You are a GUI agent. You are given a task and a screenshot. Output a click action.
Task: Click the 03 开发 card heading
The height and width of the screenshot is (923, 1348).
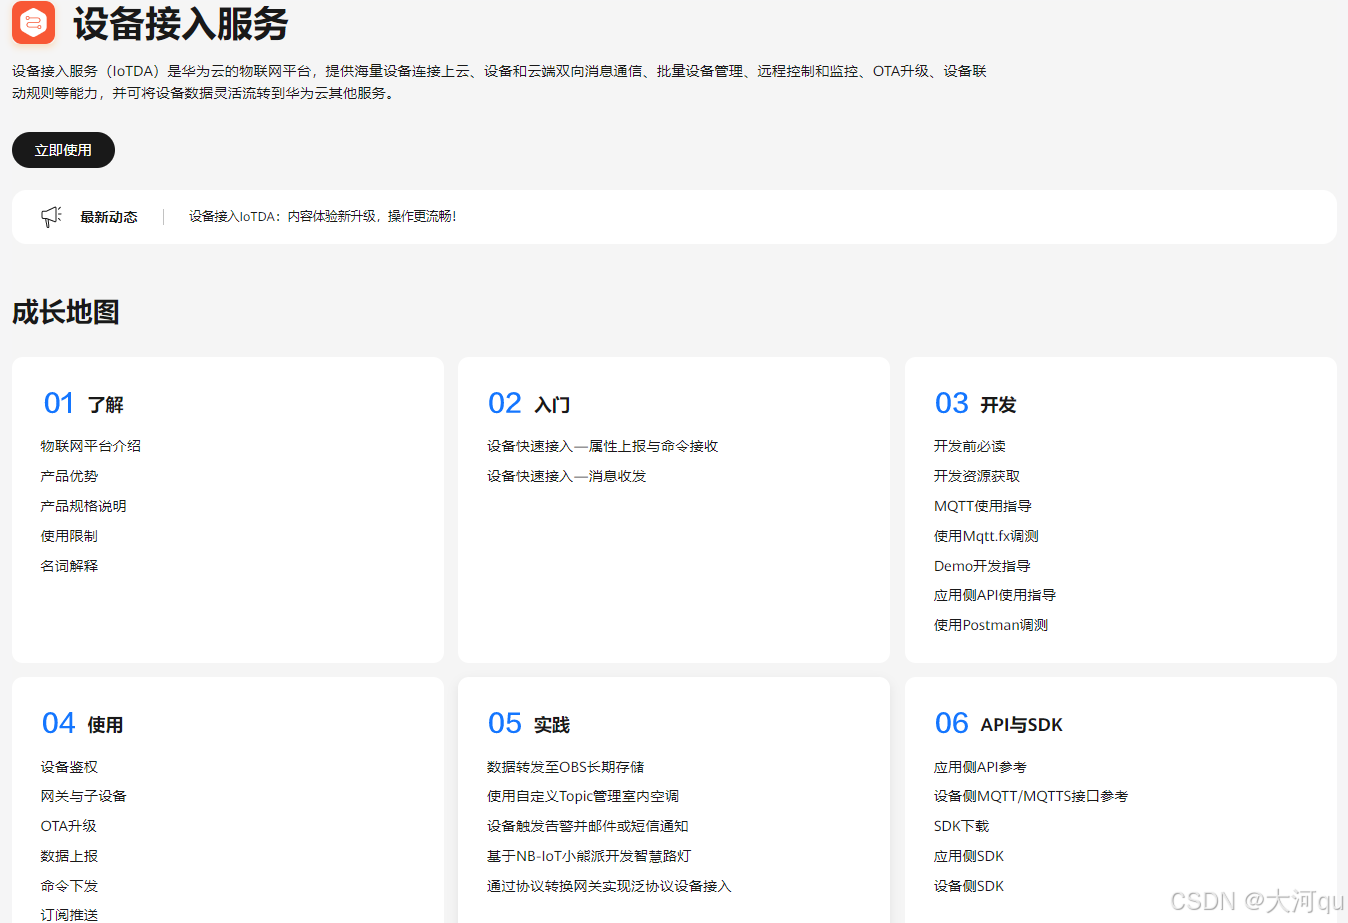[976, 404]
